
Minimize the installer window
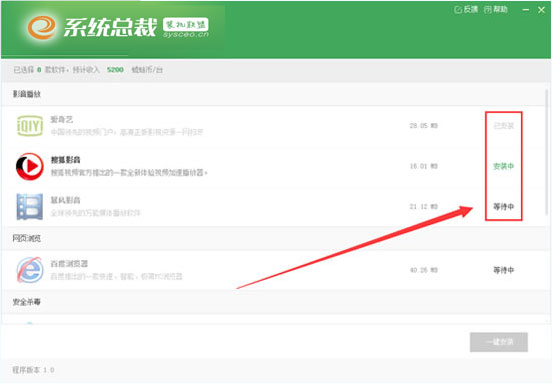525,10
